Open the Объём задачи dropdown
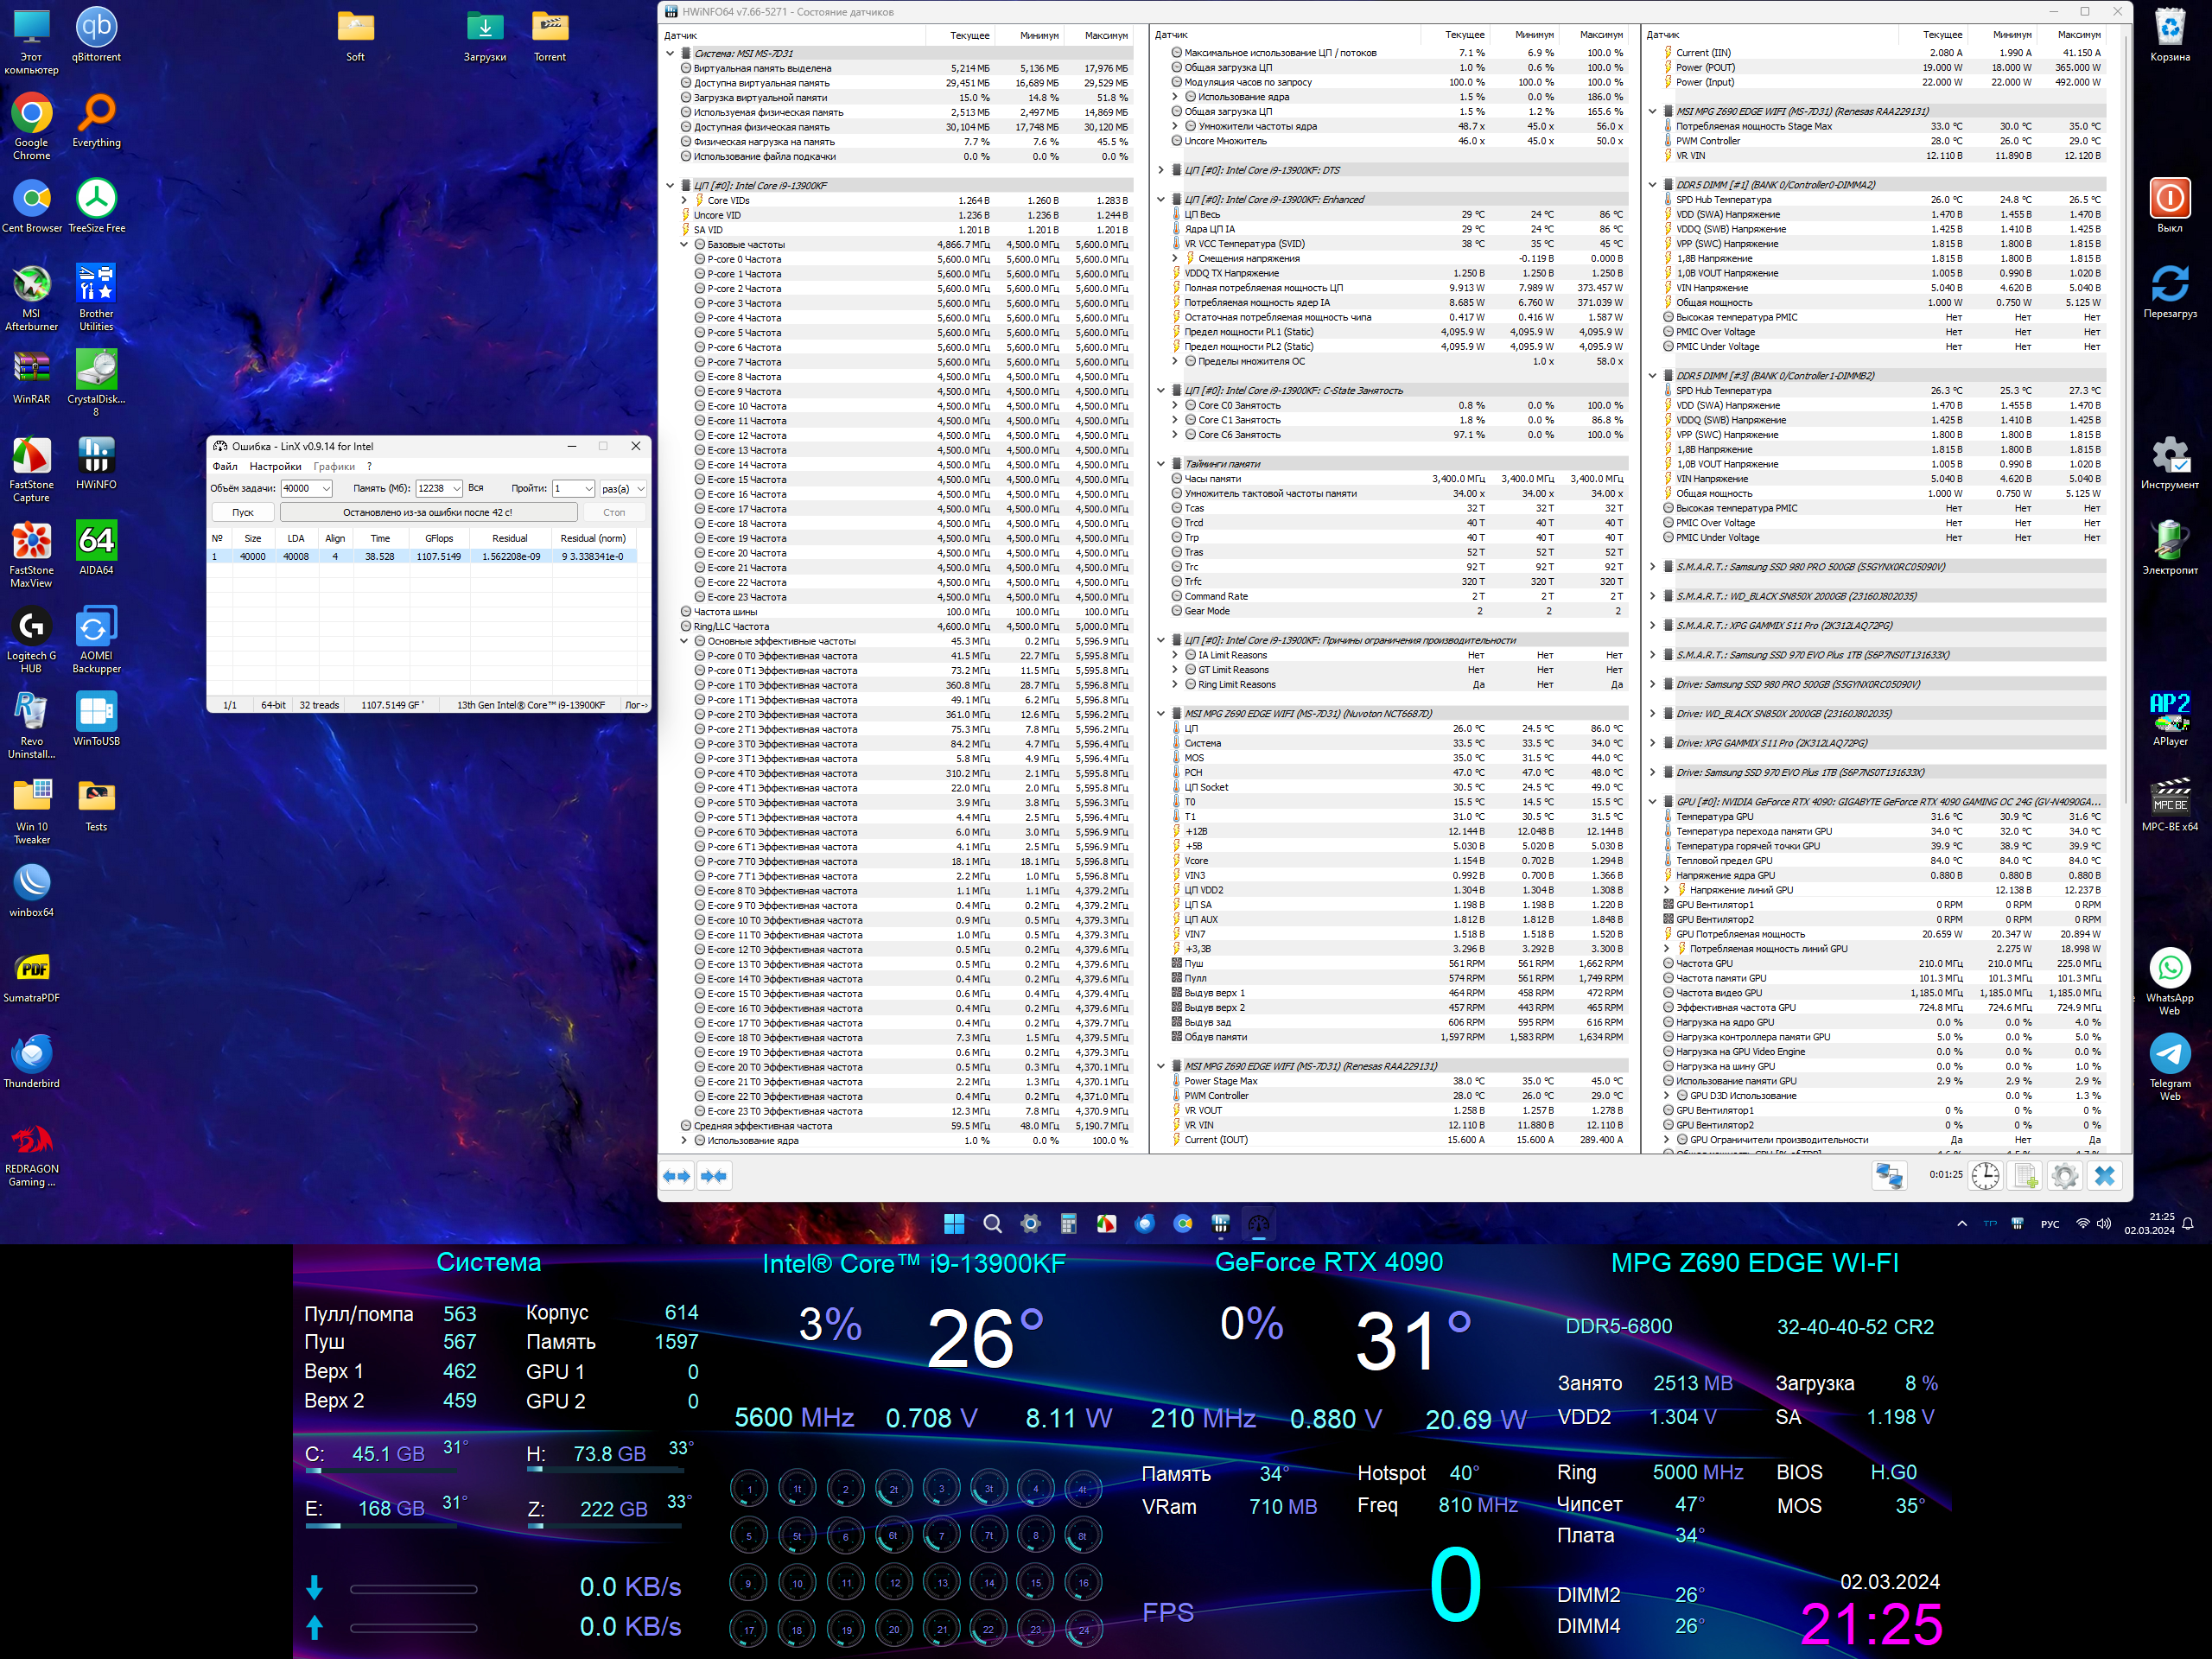Screen dimensions: 2212x1659 click(x=325, y=489)
